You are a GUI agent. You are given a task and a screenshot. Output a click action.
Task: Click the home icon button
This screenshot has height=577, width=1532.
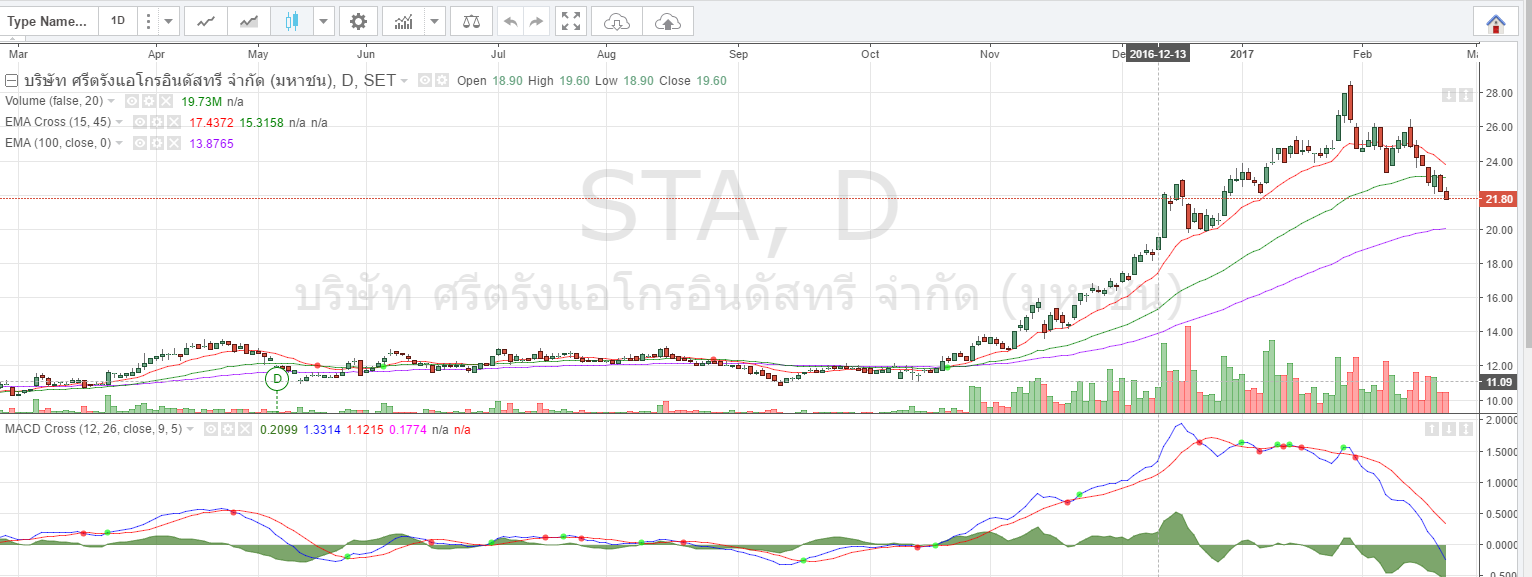[x=1495, y=21]
